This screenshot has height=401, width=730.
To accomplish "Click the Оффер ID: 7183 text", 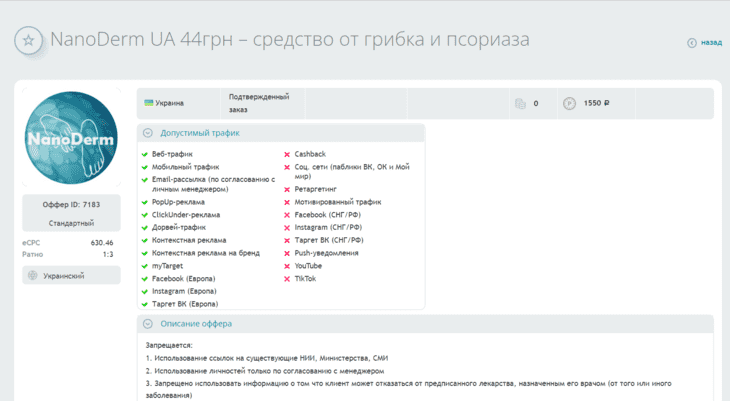I will click(x=71, y=204).
